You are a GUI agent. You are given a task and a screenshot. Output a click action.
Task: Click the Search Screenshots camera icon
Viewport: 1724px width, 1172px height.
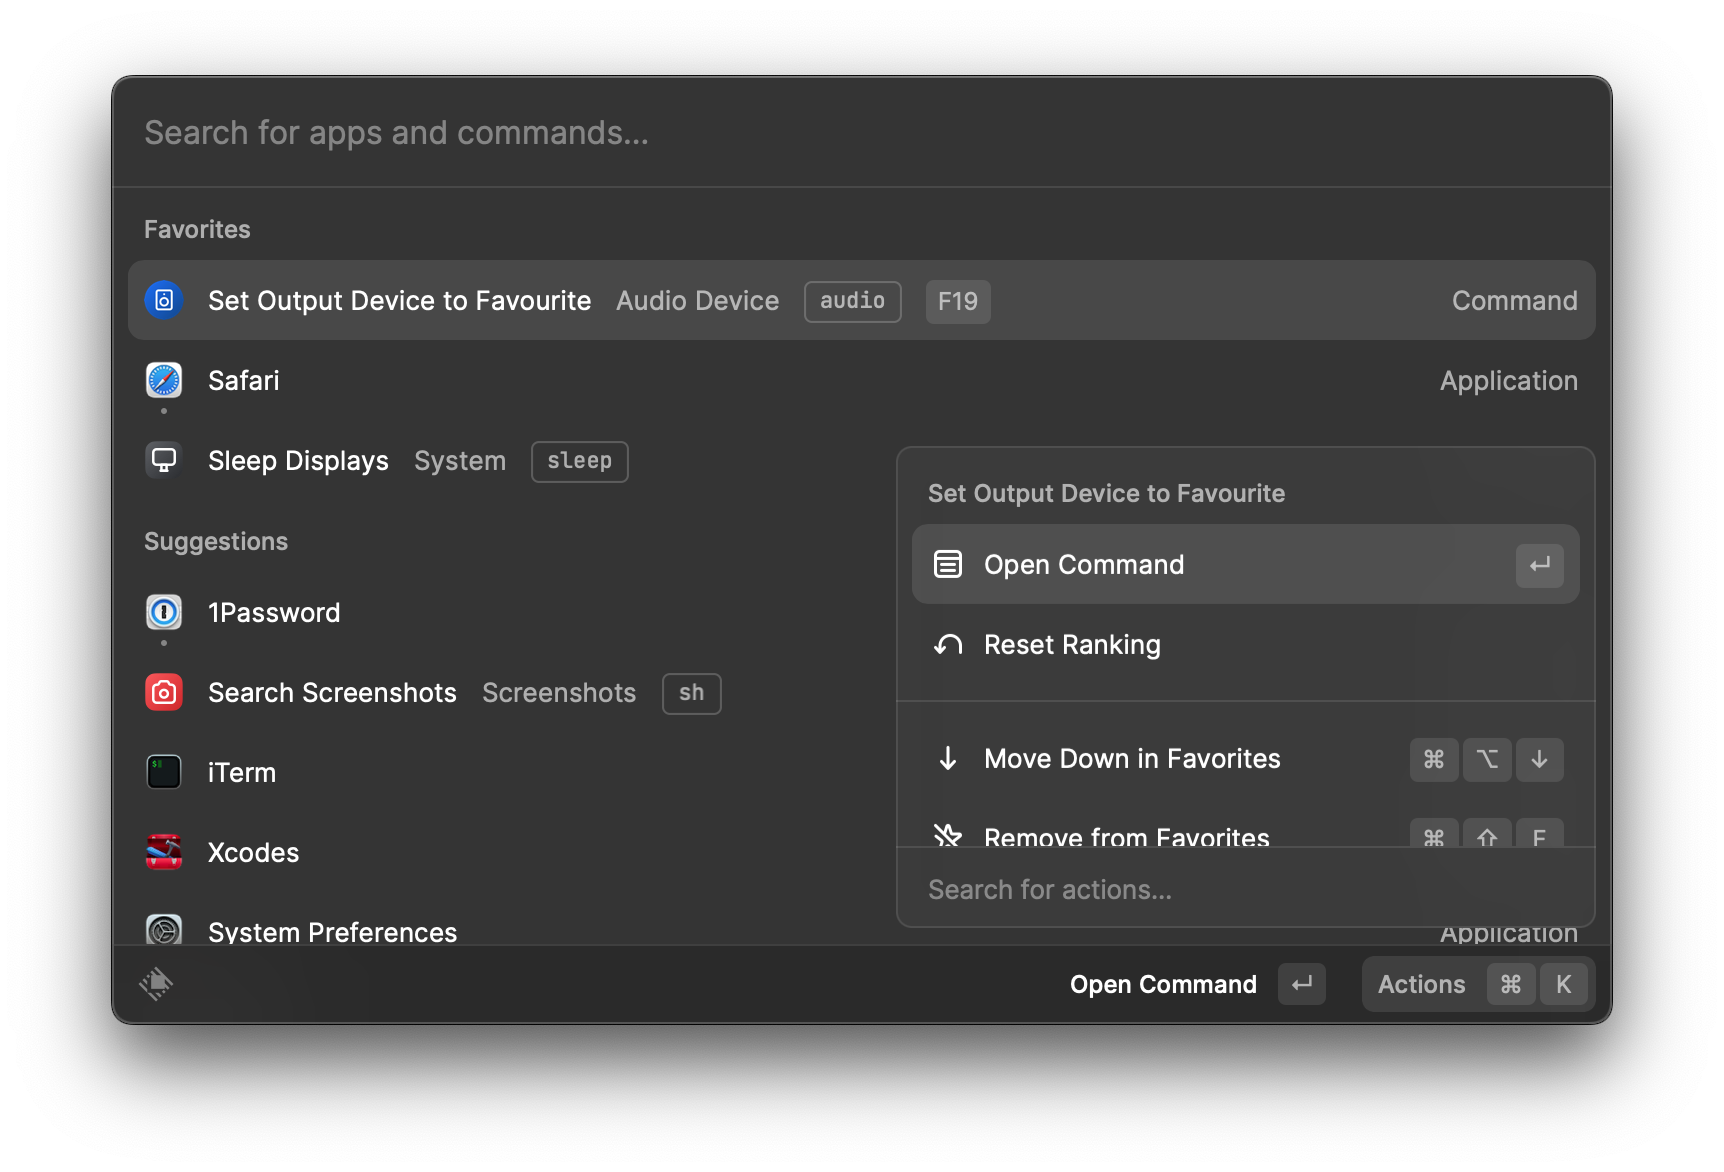click(164, 692)
